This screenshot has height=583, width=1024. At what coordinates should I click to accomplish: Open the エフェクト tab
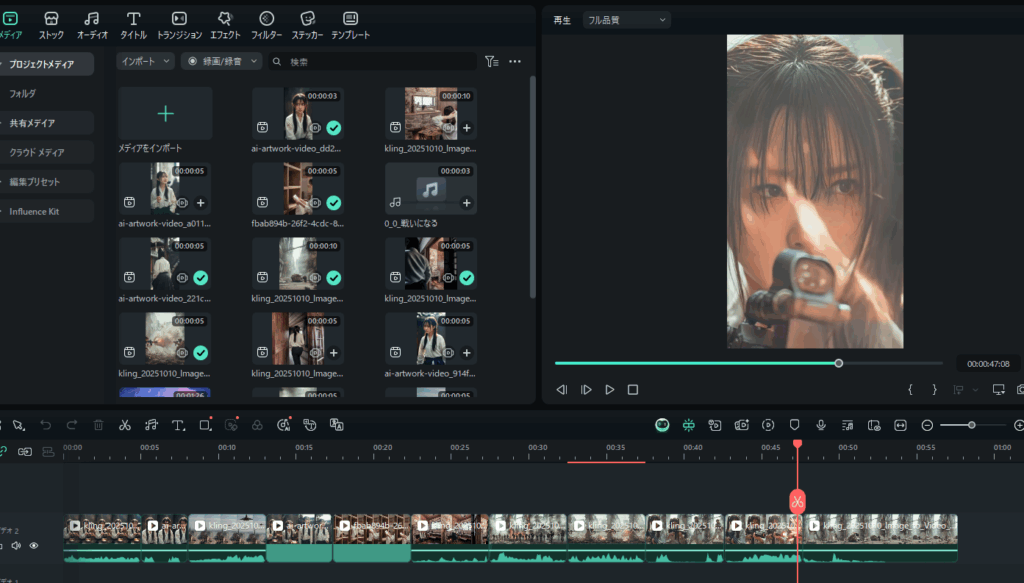(x=225, y=25)
